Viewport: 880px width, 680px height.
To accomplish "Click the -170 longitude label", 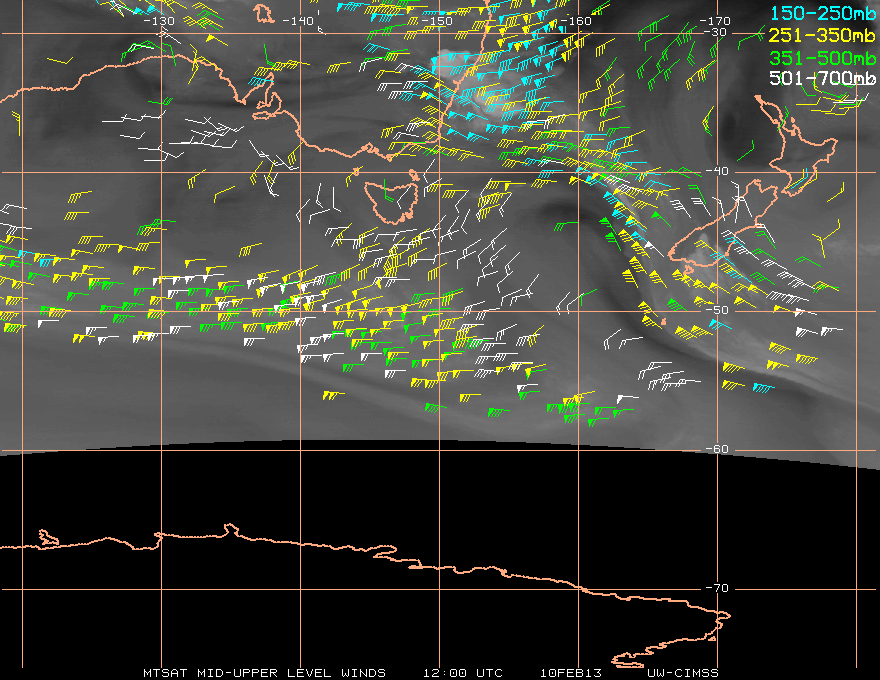I will point(715,21).
